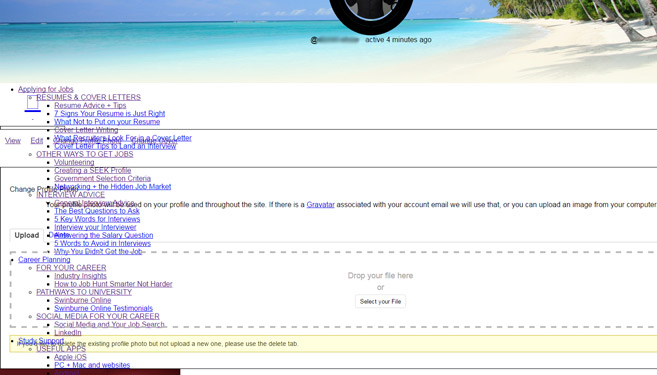Open the Career Planning menu link
The image size is (657, 375).
pos(44,260)
